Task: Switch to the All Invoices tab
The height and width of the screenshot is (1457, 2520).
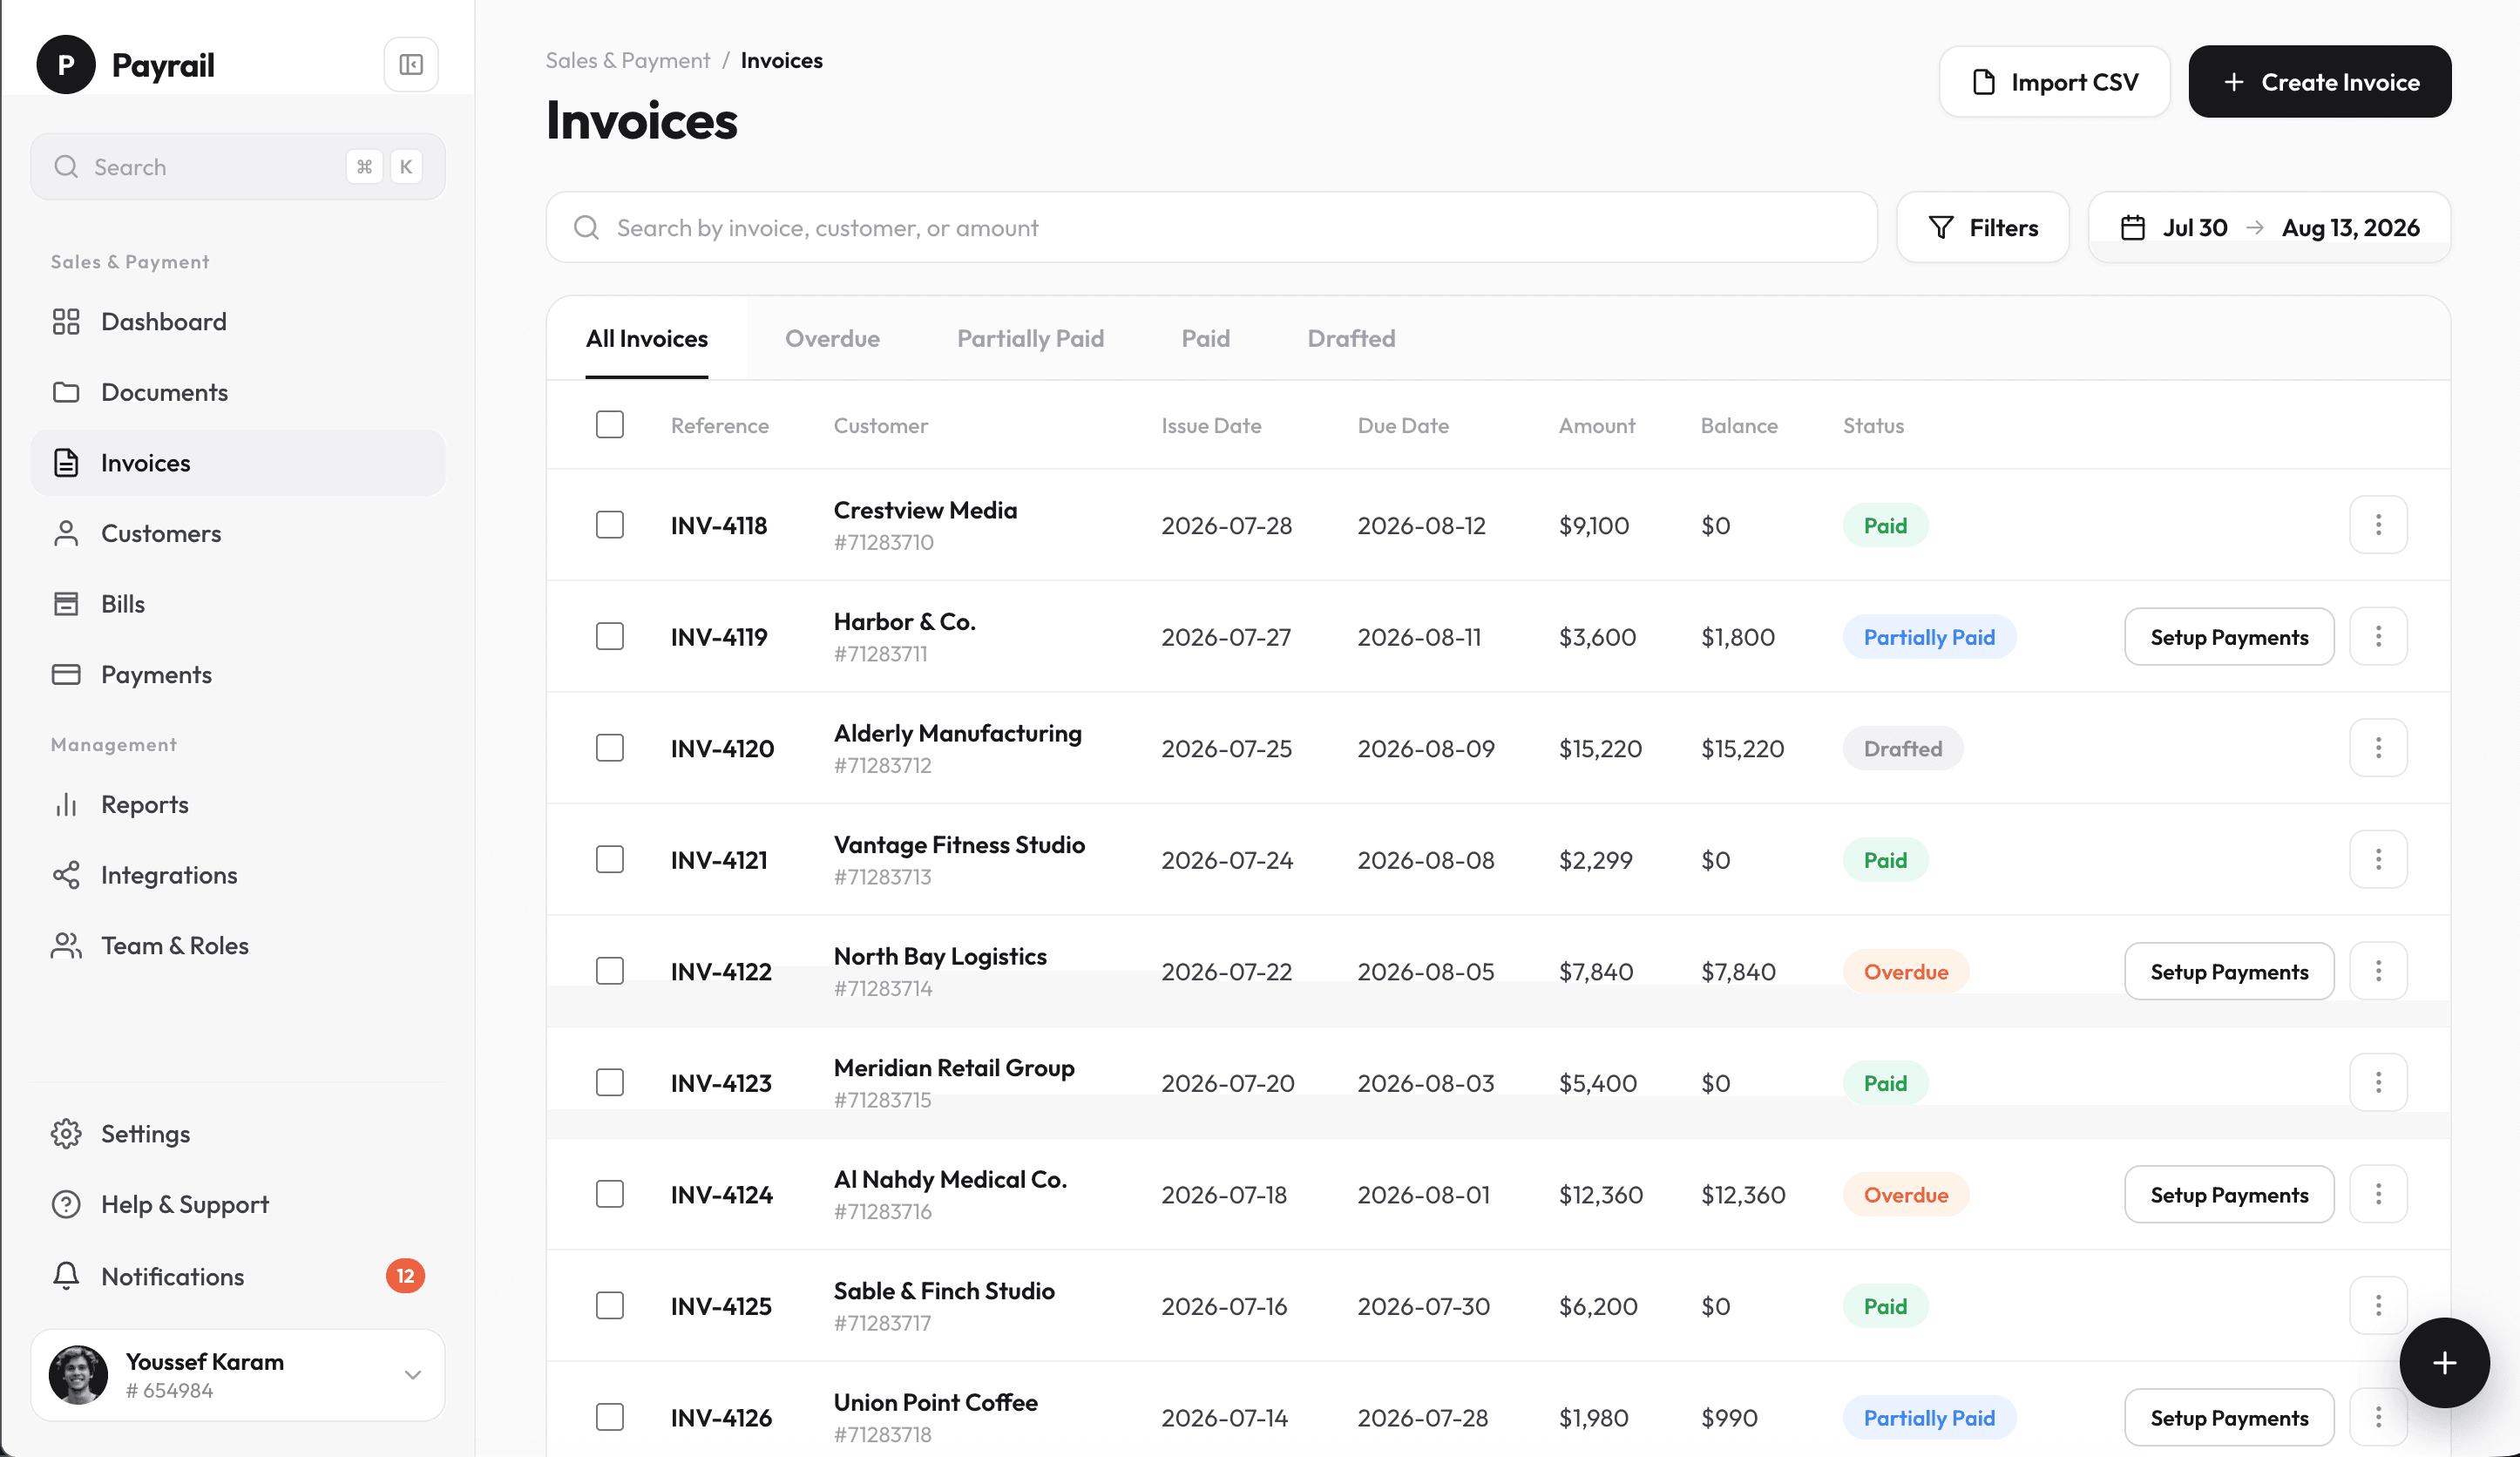Action: click(x=647, y=339)
